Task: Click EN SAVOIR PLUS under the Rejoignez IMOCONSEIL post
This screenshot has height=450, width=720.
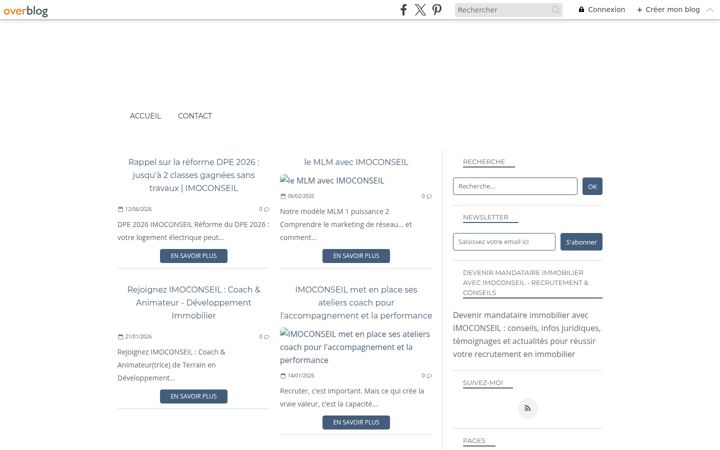Action: pos(193,396)
